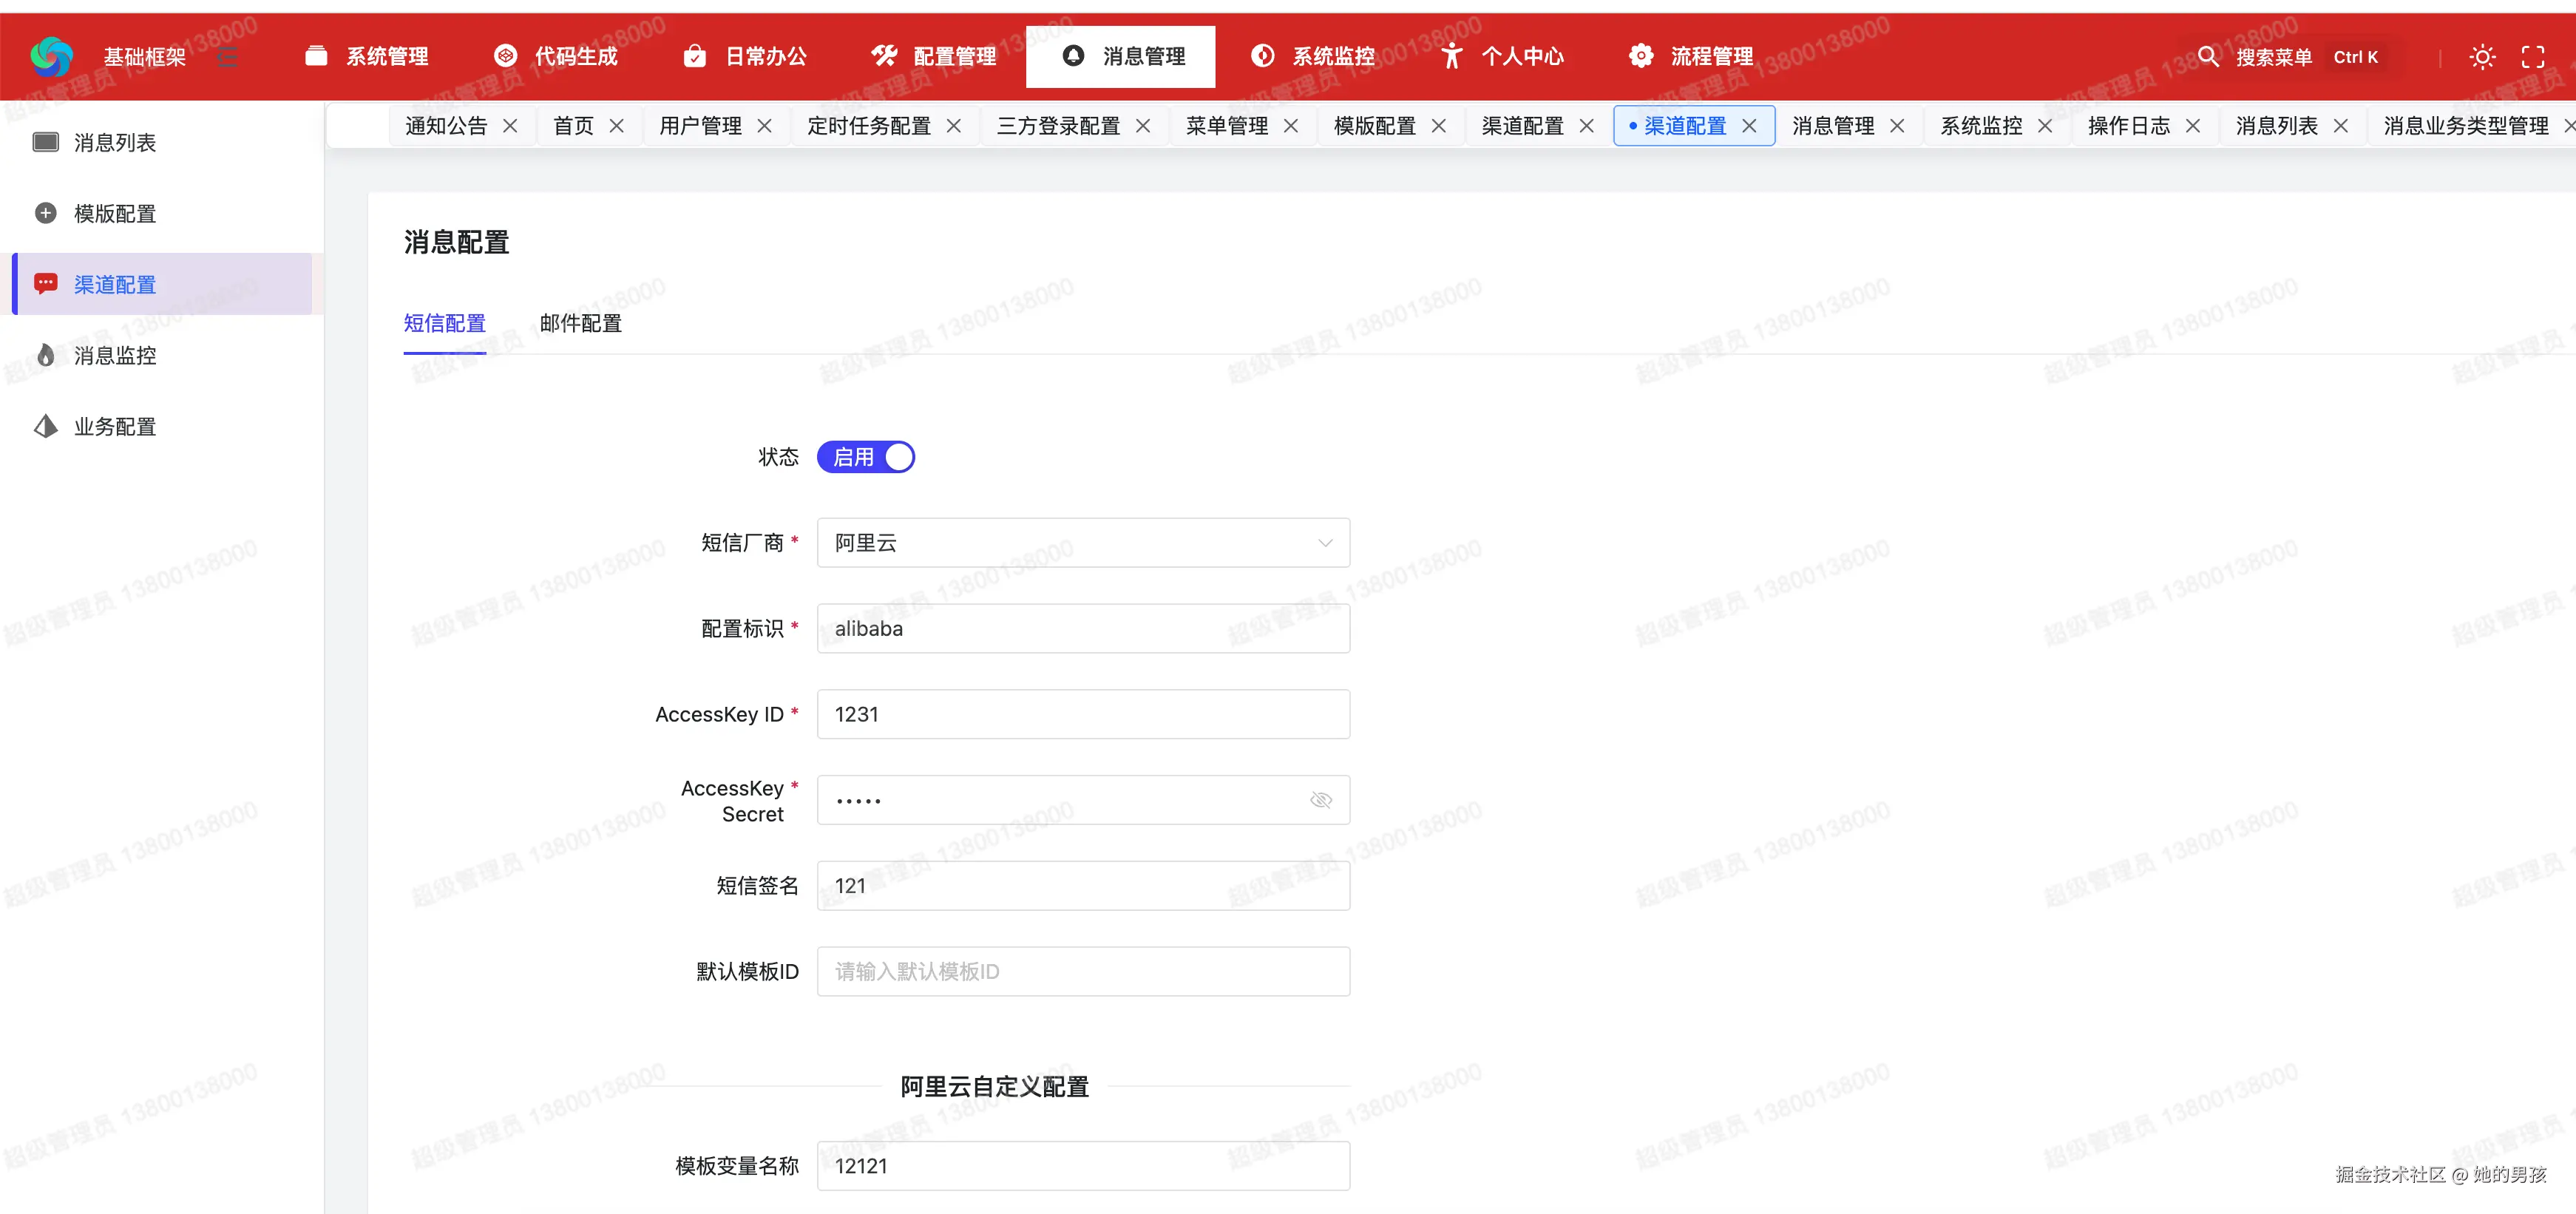Toggle the 状态 启用 switch
Image resolution: width=2576 pixels, height=1214 pixels.
click(x=865, y=457)
